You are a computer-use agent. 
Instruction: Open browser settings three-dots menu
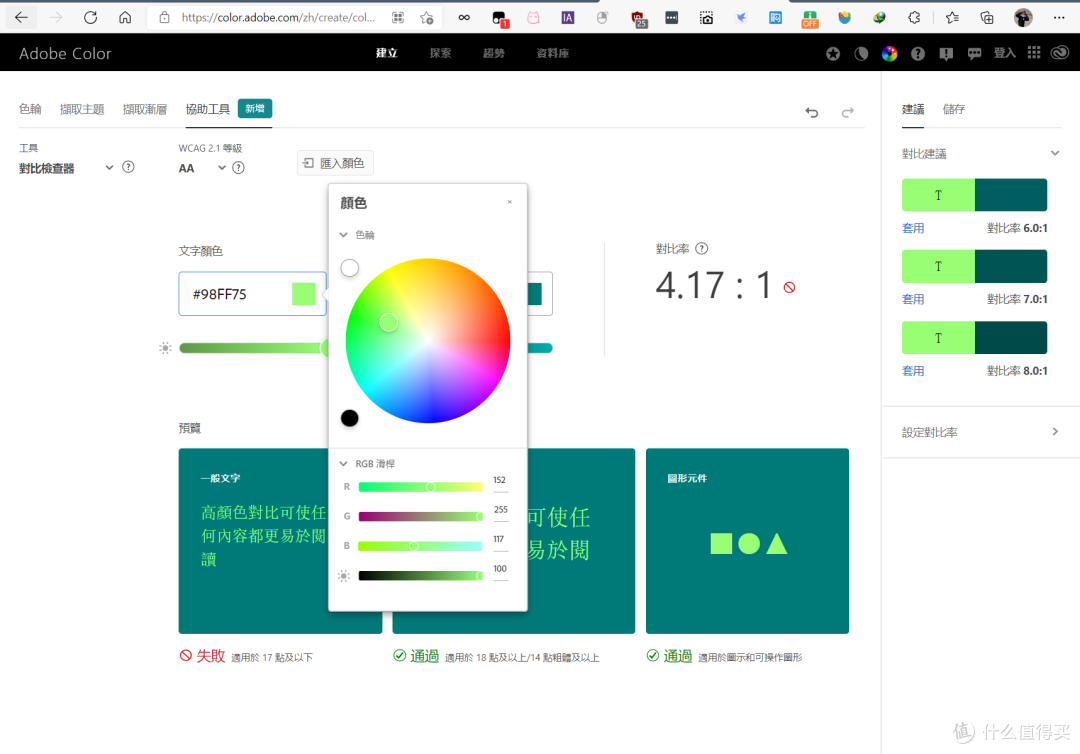tap(1059, 17)
